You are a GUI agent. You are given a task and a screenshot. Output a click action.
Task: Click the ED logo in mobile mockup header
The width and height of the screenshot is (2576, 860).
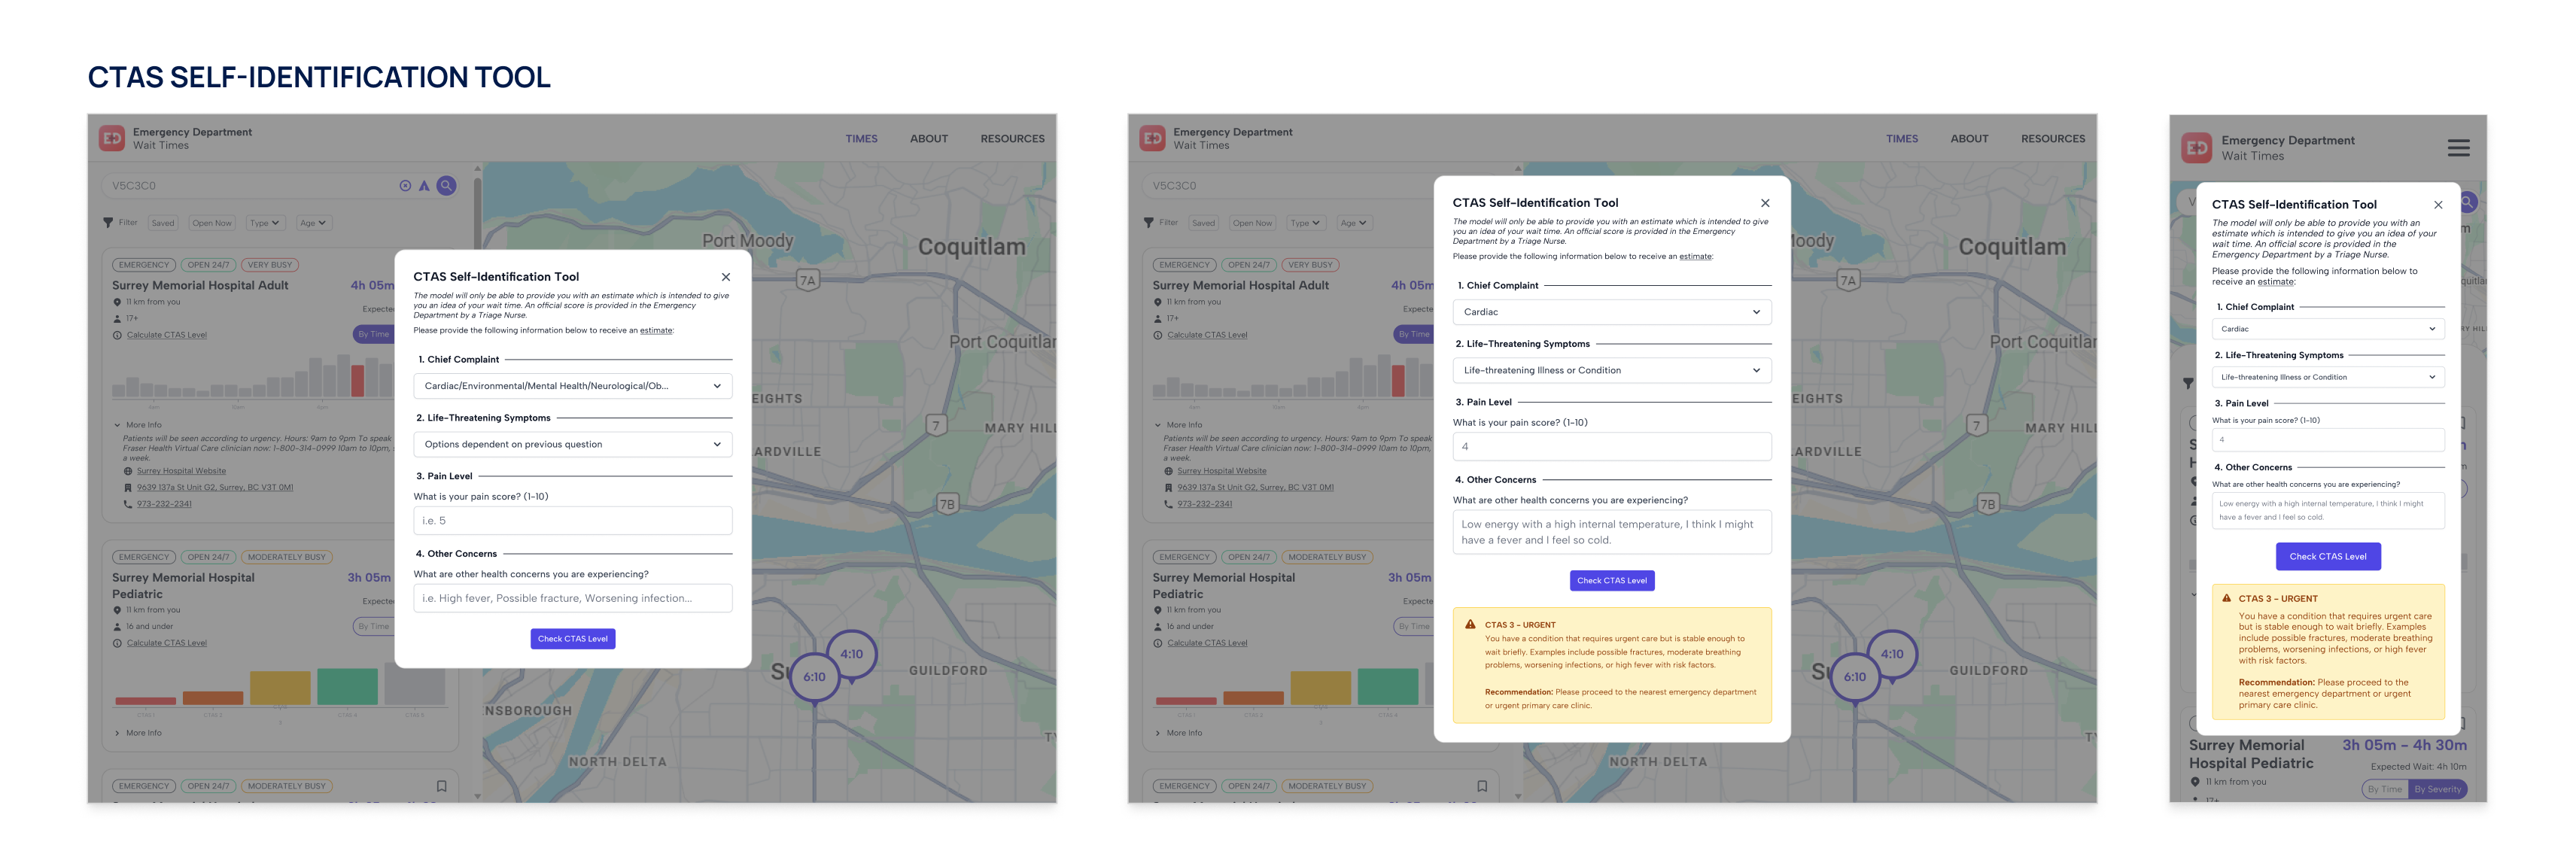coord(2196,148)
